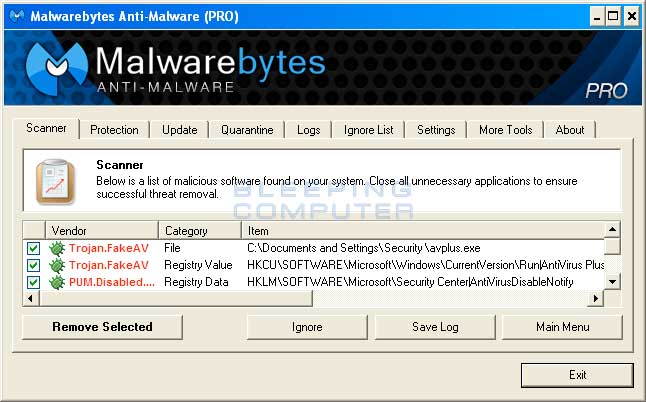The image size is (646, 402).
Task: Open the Ignore List tab
Action: point(369,130)
